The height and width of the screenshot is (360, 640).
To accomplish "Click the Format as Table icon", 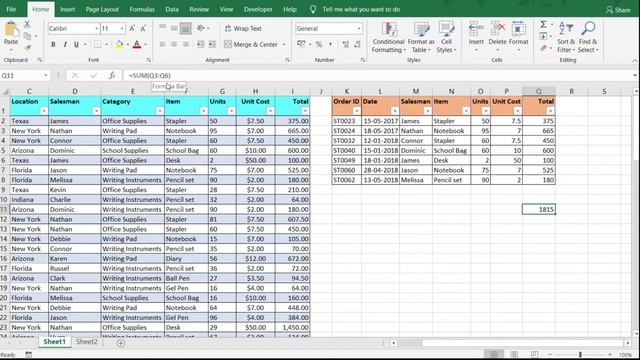I will point(421,29).
